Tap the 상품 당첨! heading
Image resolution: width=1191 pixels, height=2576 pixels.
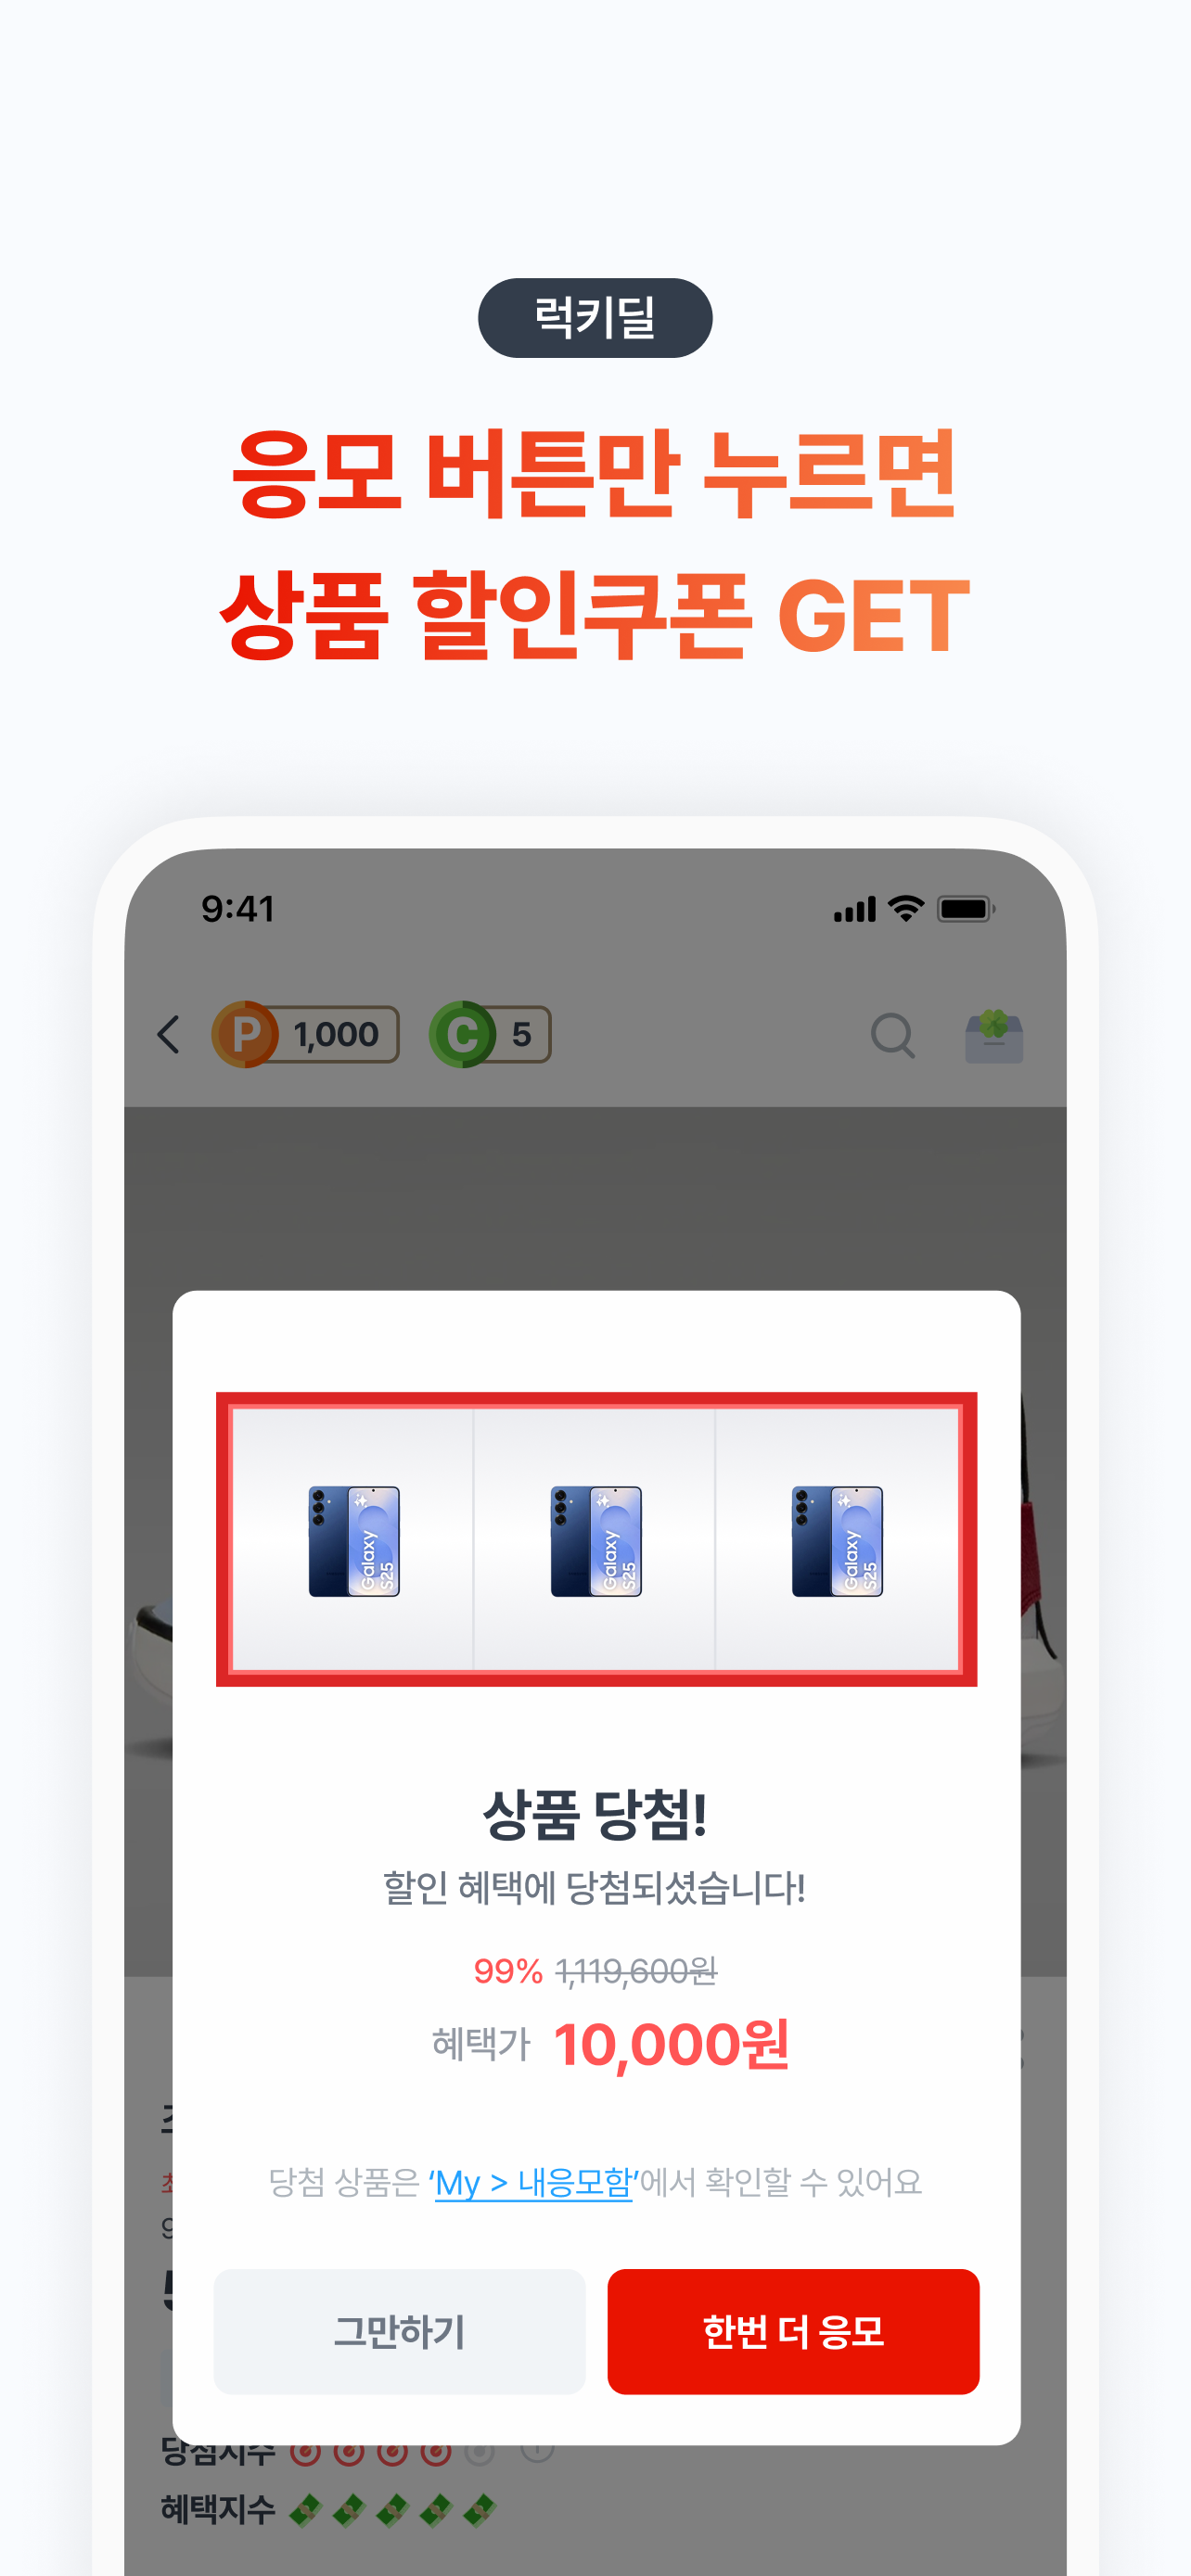click(x=595, y=1815)
